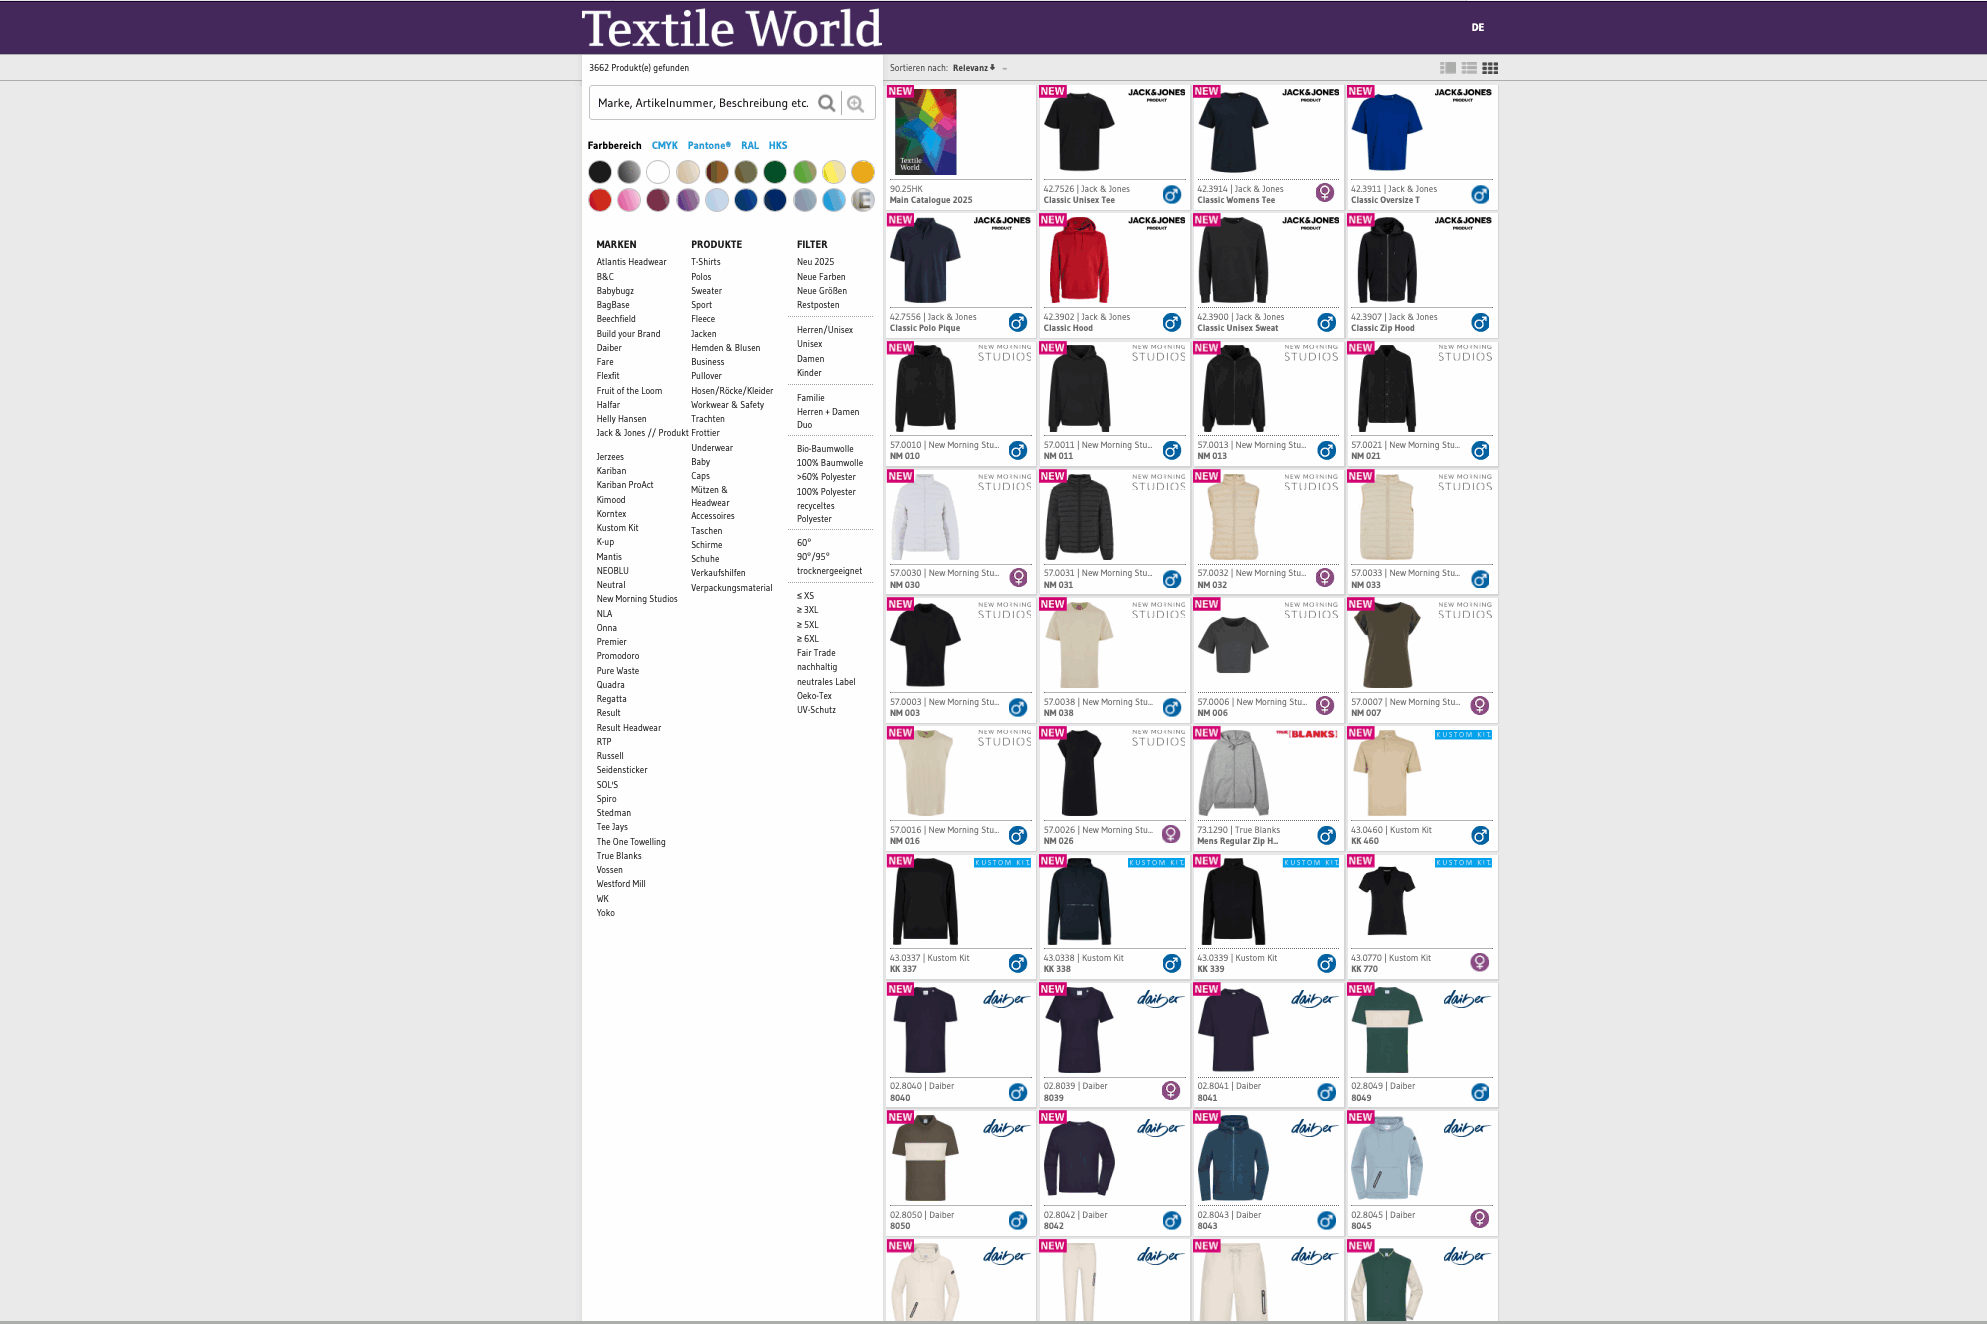
Task: Open the red Classic Hood product image
Action: click(1079, 260)
